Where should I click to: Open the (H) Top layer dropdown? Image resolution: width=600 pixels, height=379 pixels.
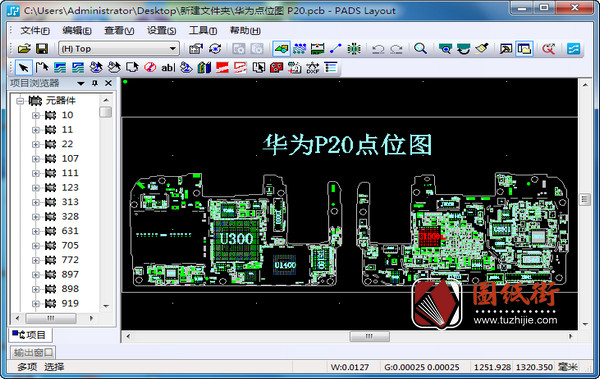click(119, 49)
